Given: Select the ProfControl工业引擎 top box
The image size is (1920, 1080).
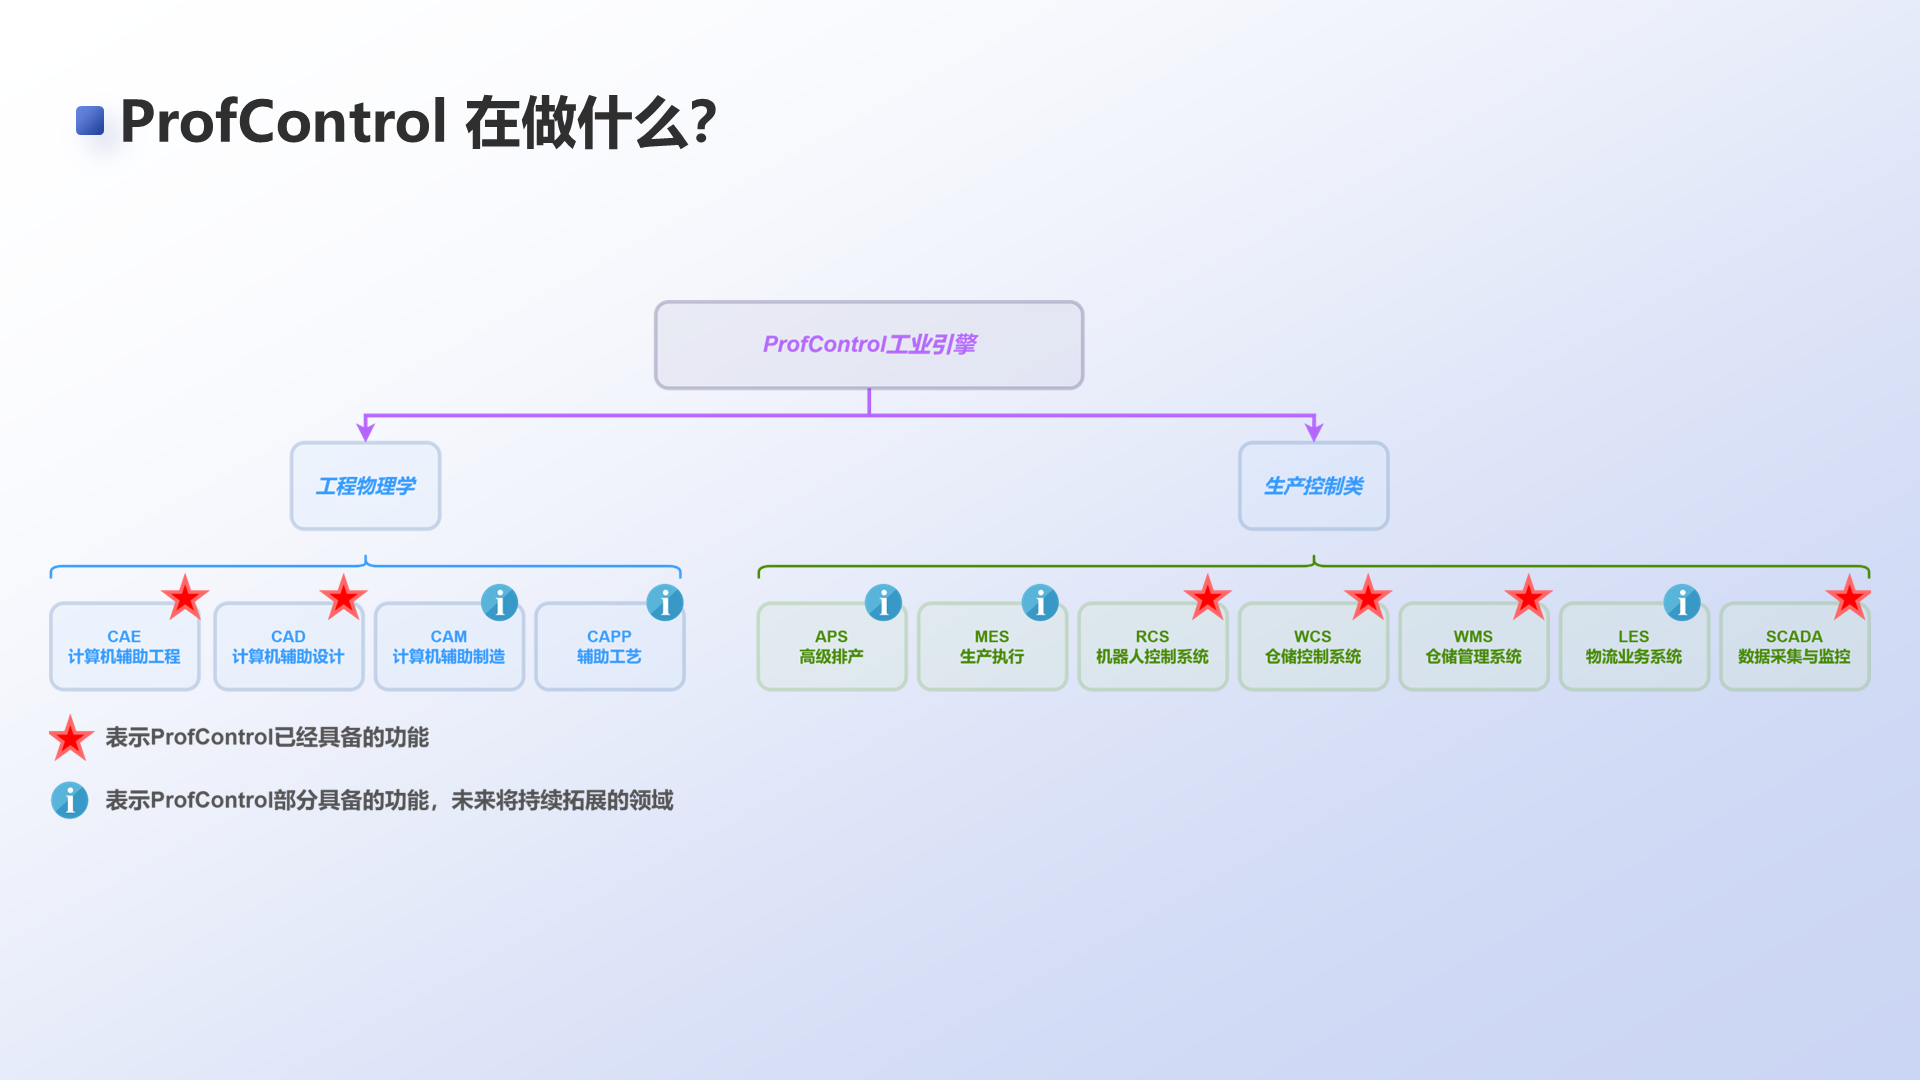Looking at the screenshot, I should [x=869, y=345].
